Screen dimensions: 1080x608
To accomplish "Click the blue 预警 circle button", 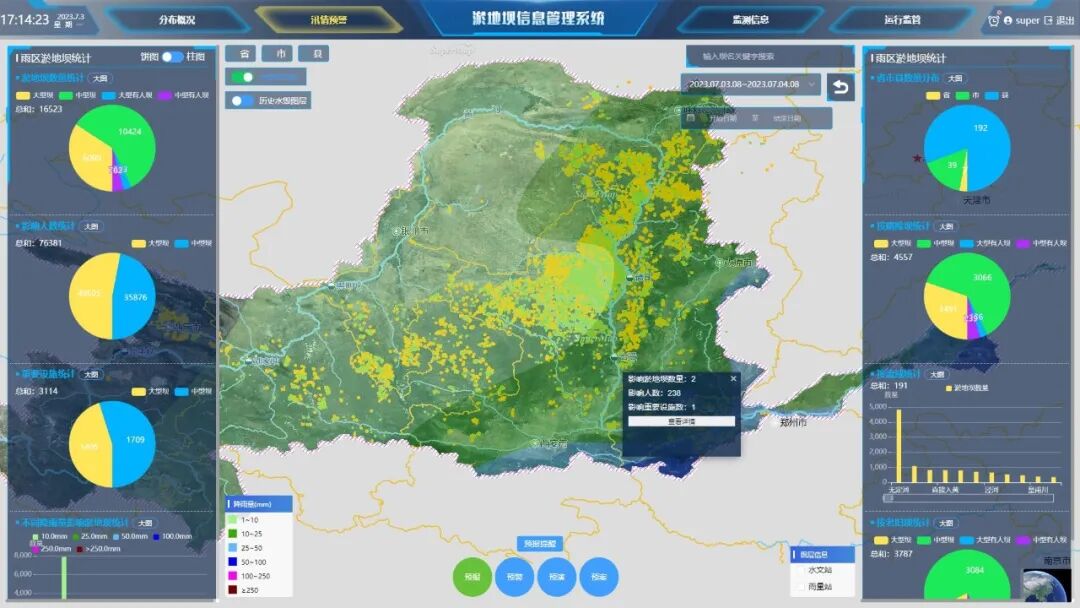I will [x=515, y=576].
